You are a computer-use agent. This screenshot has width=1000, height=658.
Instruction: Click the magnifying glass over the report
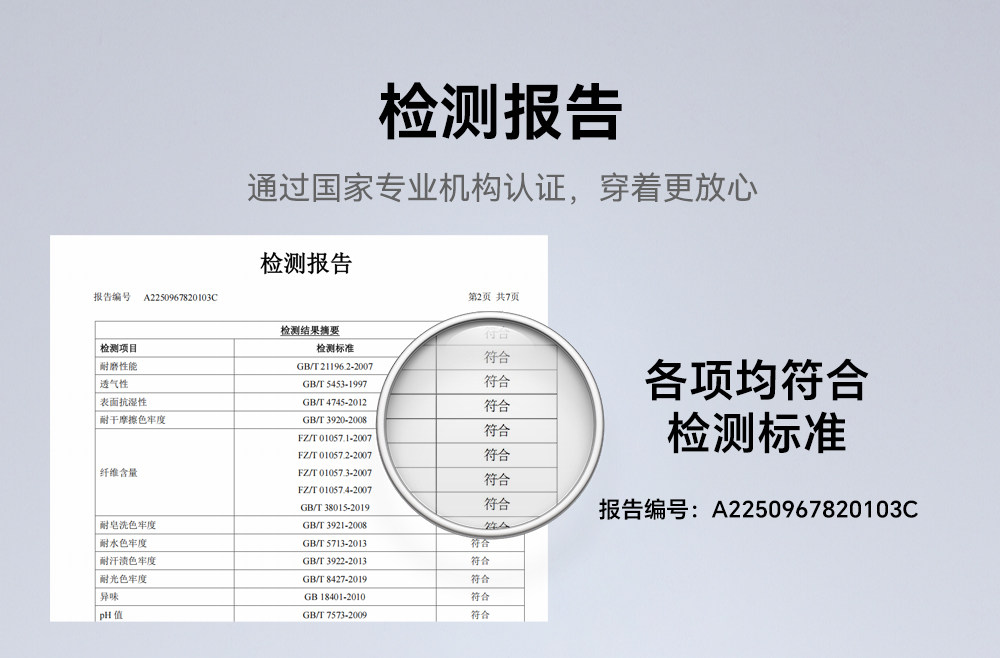coord(496,430)
